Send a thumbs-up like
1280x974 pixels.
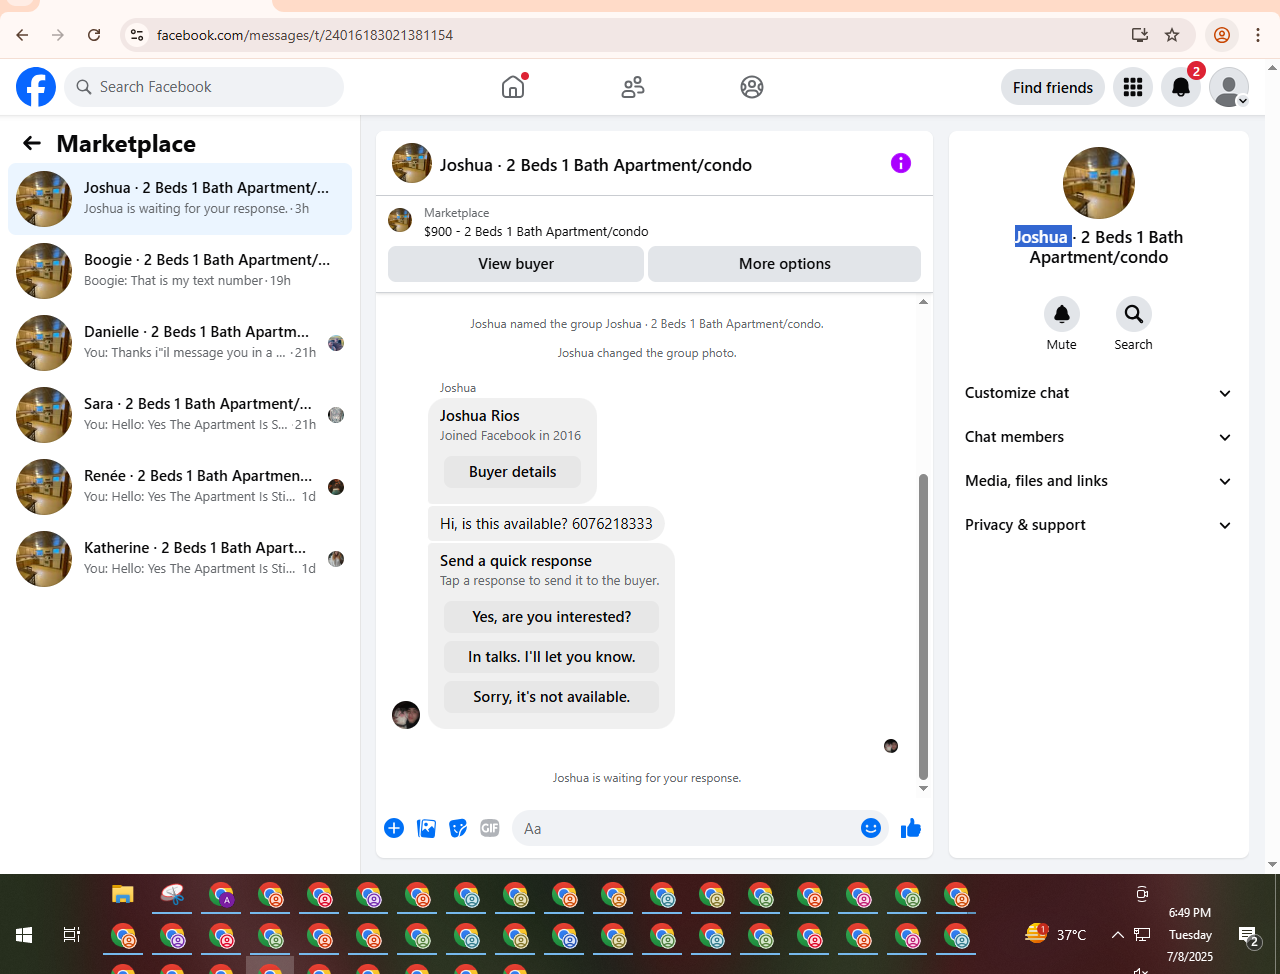coord(911,828)
